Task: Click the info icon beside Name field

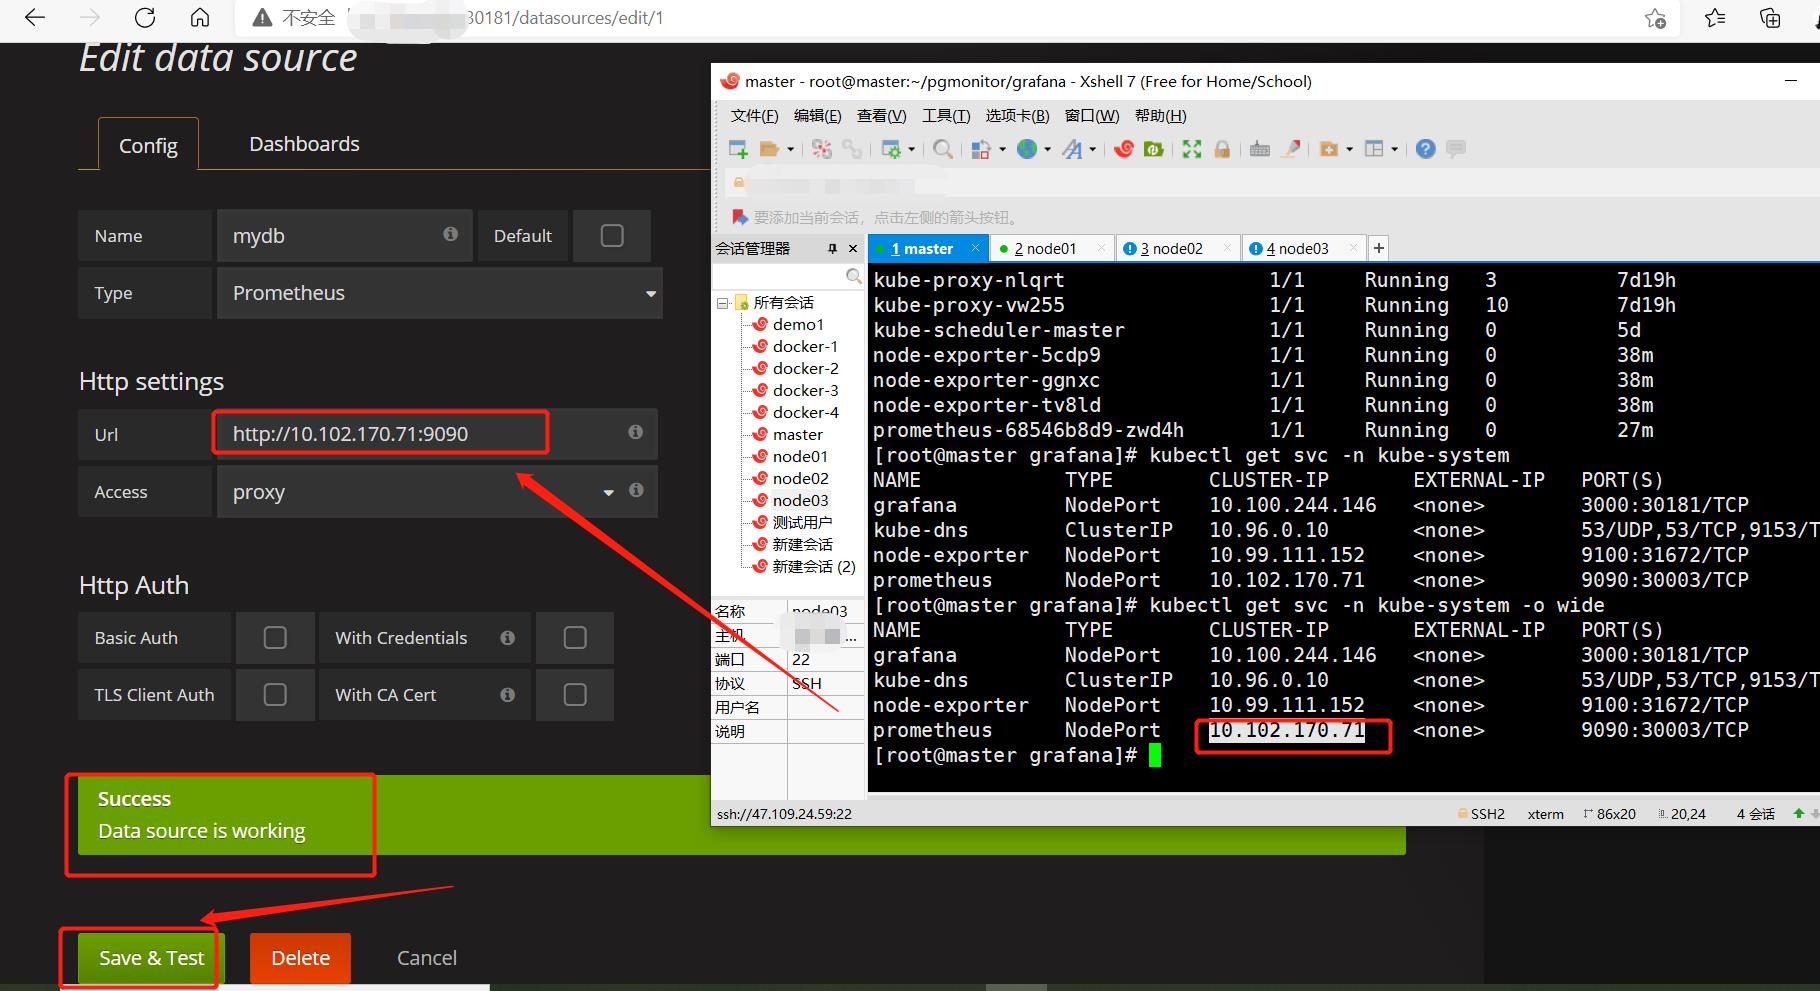Action: pos(451,234)
